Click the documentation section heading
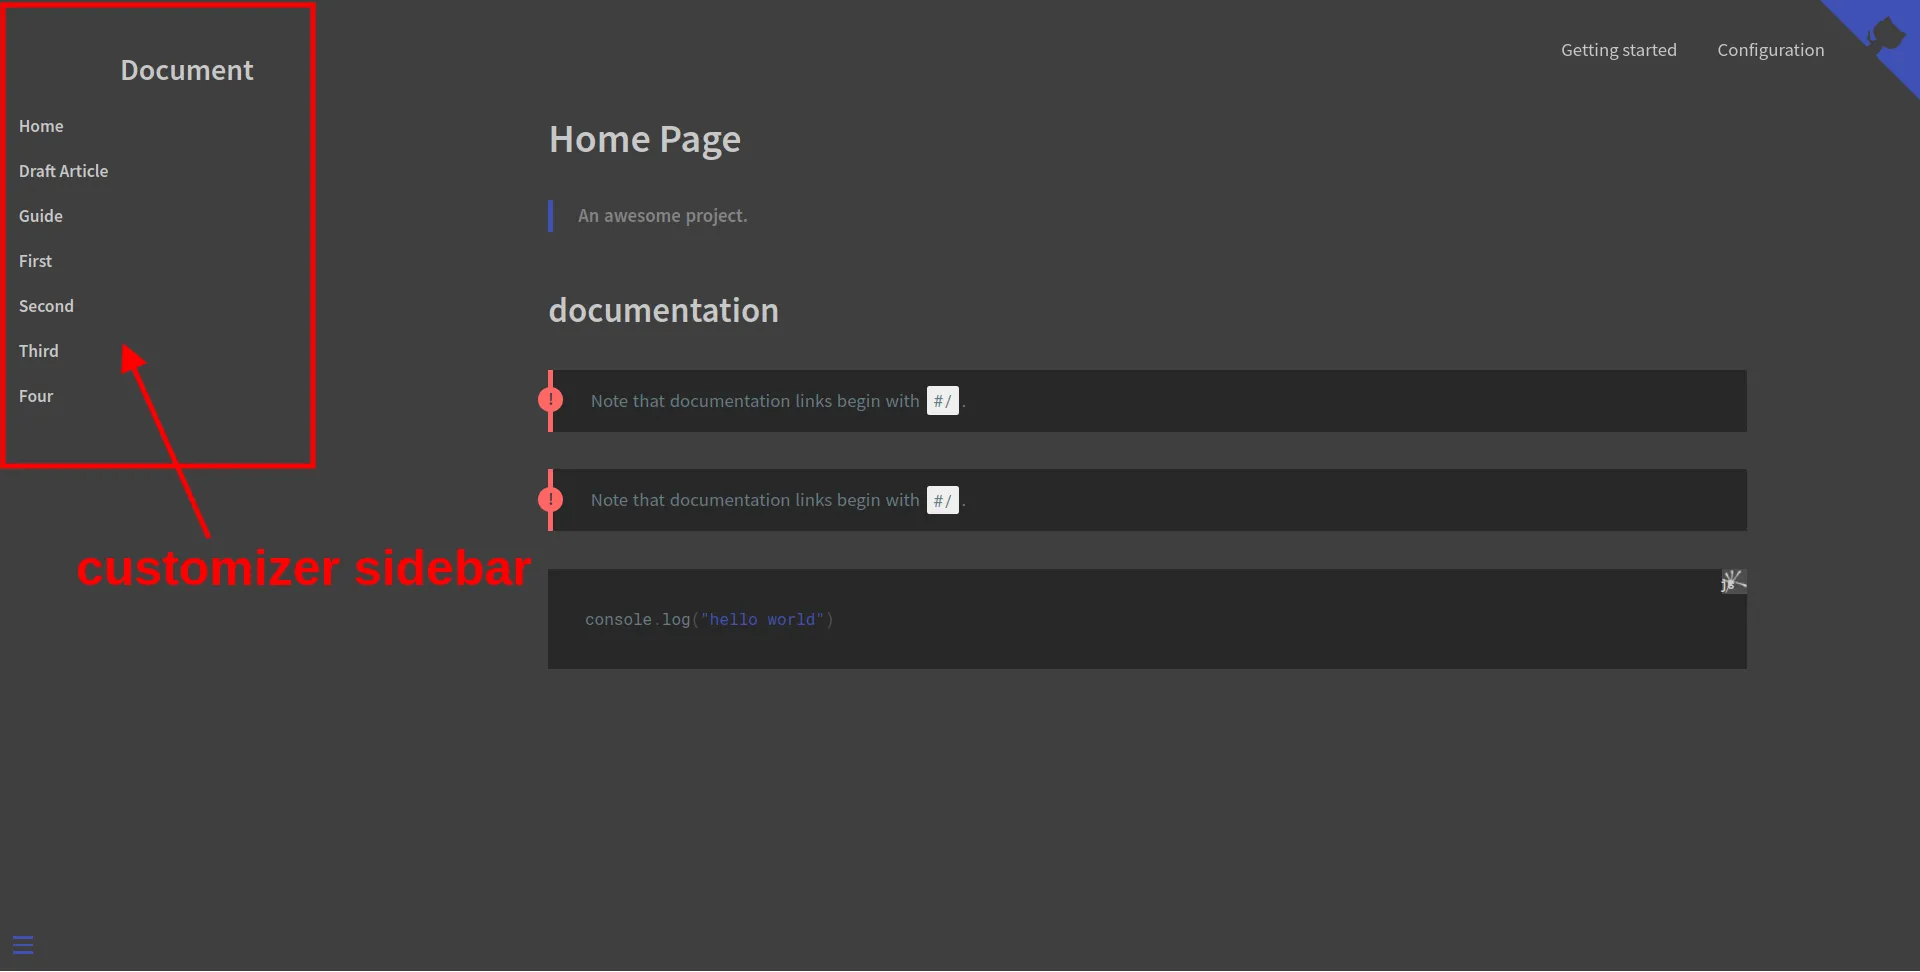This screenshot has width=1920, height=972. pyautogui.click(x=663, y=310)
